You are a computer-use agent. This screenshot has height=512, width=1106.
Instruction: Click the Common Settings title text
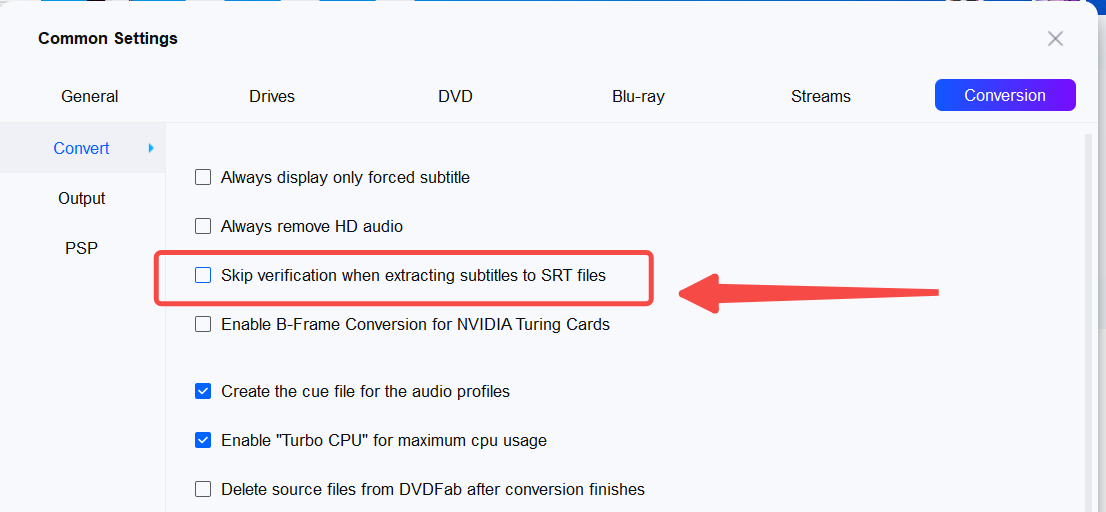(x=108, y=39)
